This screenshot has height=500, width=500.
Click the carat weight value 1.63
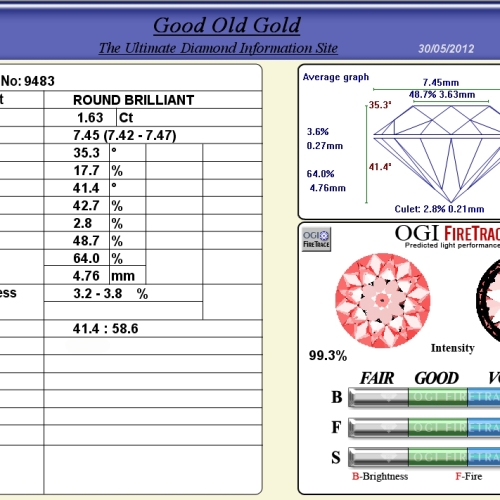[x=90, y=118]
